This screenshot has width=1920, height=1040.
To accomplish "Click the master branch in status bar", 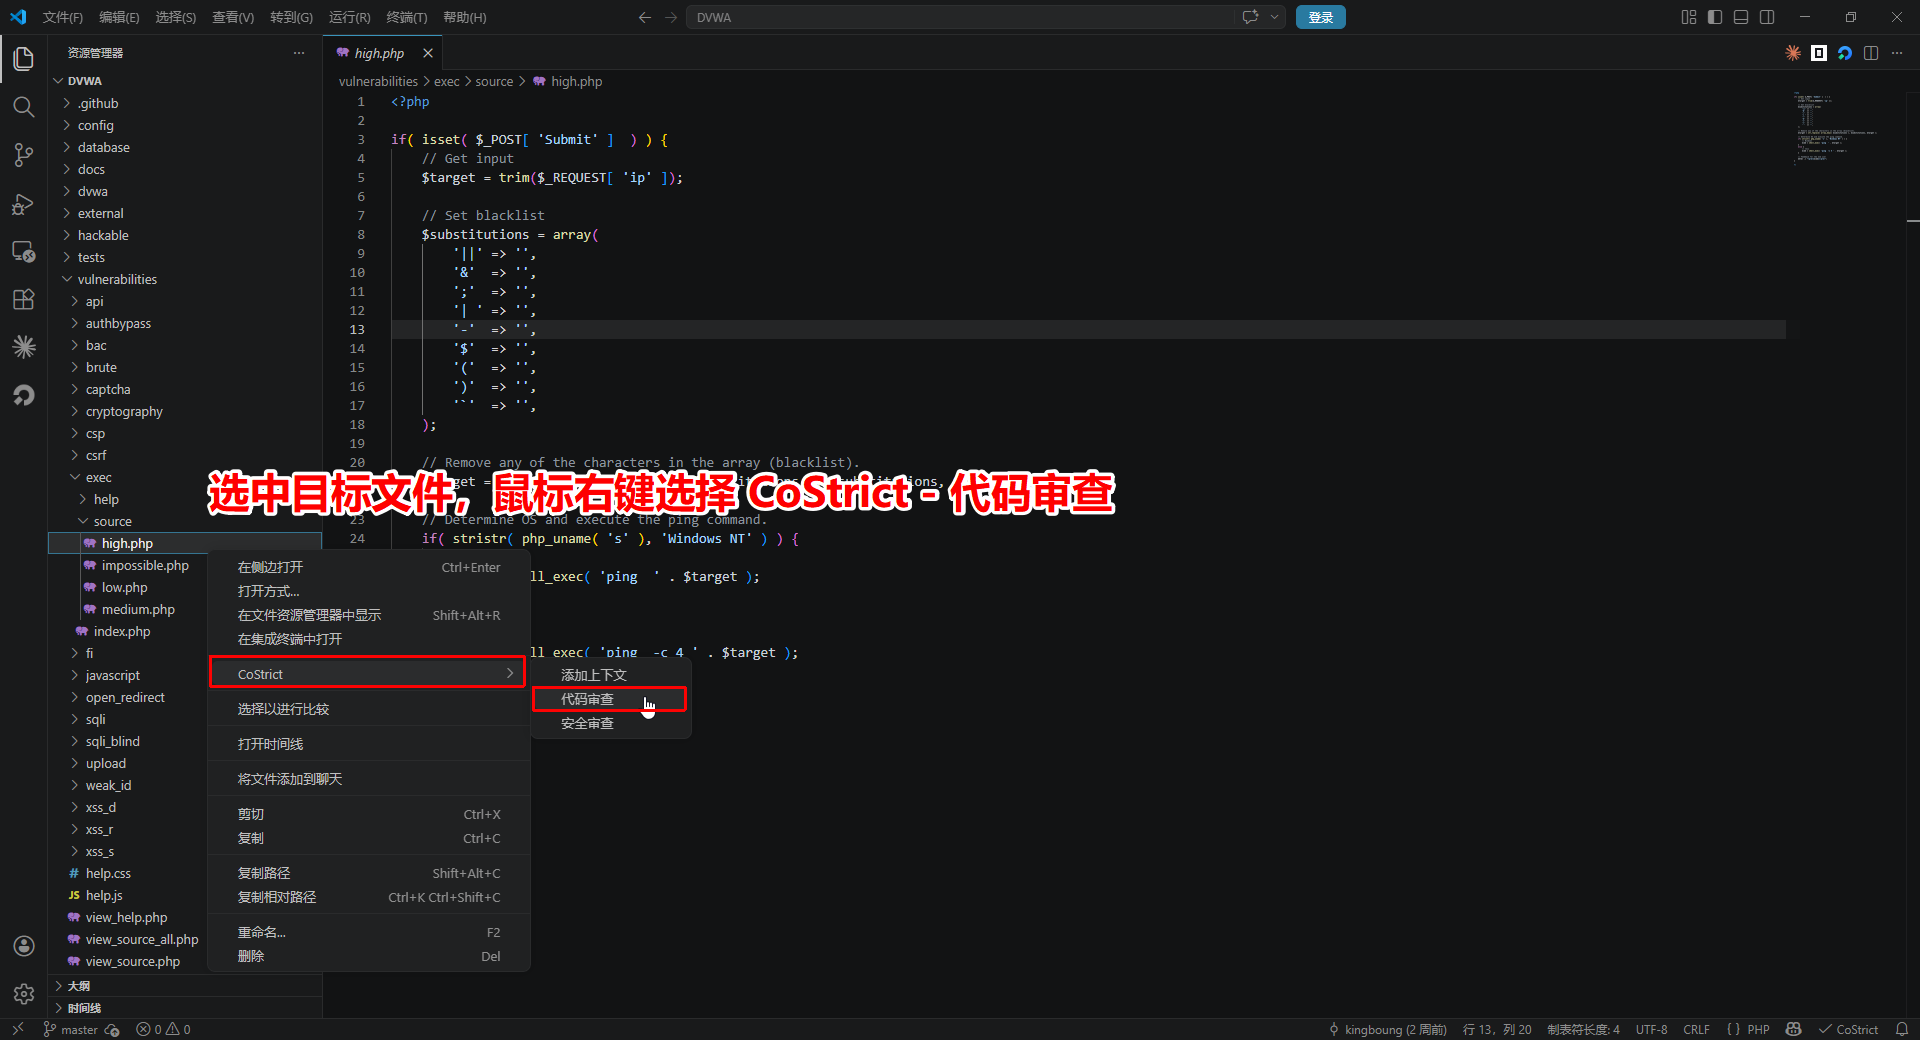I will click(x=78, y=1029).
